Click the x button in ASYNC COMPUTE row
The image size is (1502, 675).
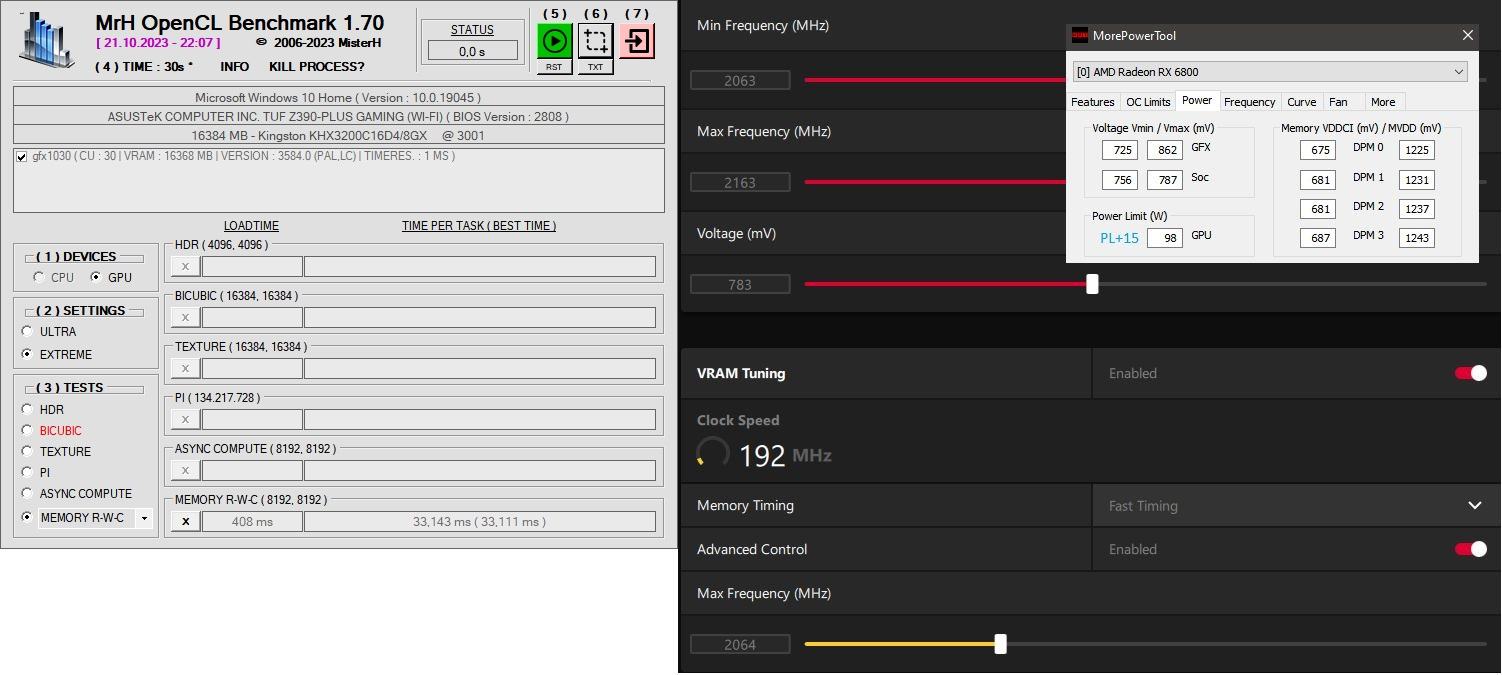coord(185,470)
